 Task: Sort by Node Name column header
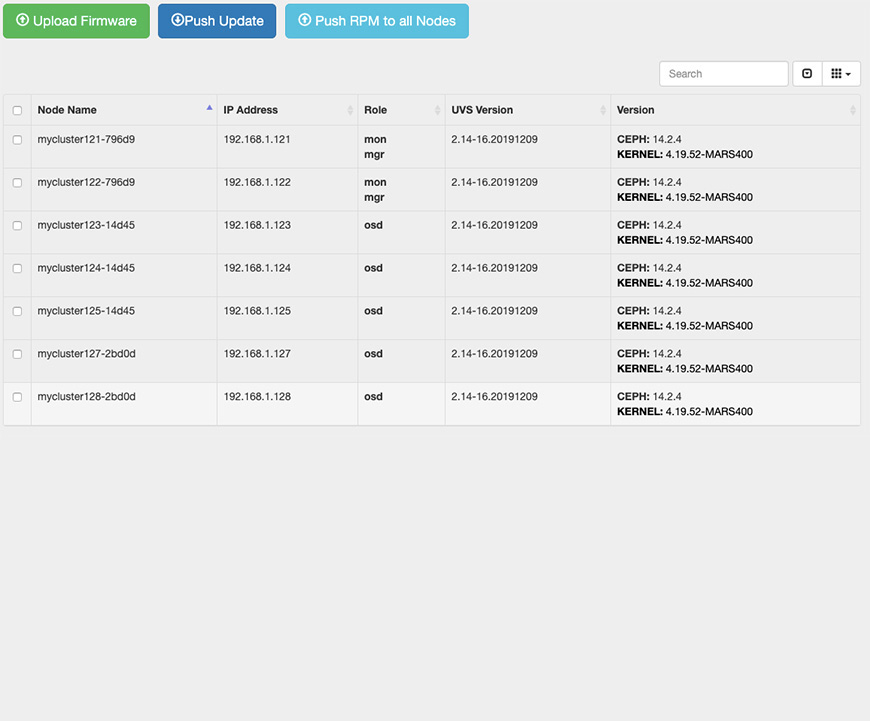point(124,110)
